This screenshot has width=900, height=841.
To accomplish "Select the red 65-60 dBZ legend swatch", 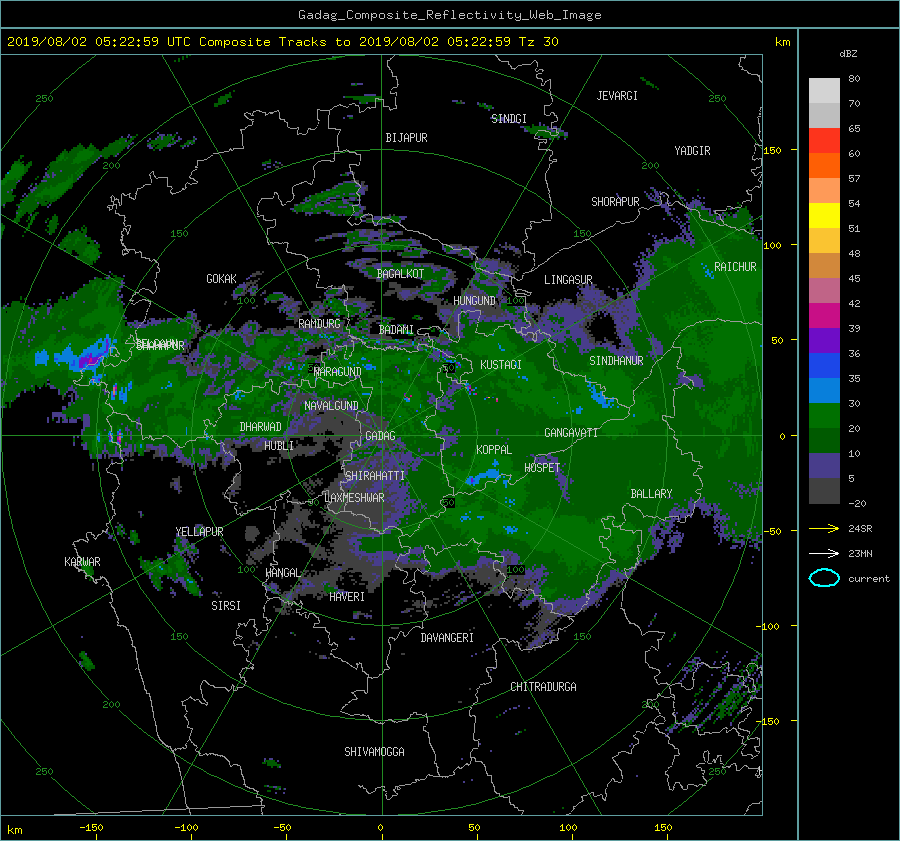I will tap(824, 141).
